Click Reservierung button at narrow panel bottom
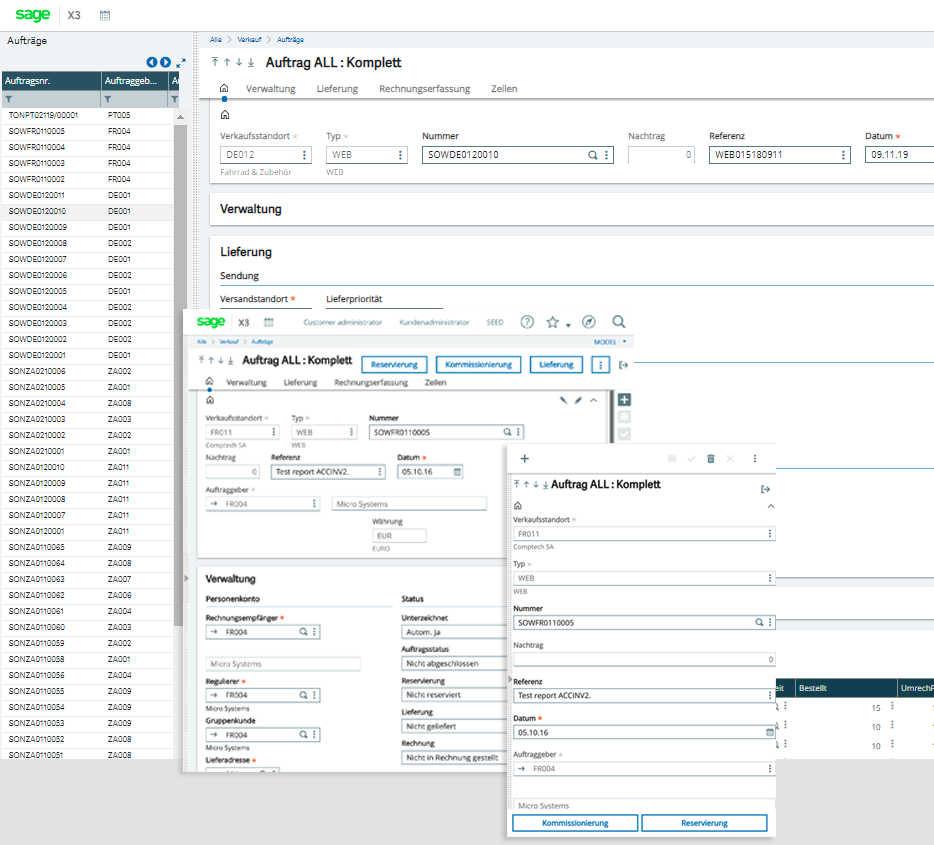934x845 pixels. 704,823
